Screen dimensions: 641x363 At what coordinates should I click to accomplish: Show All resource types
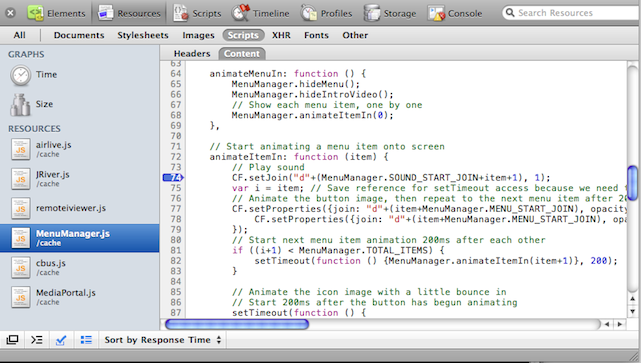pos(19,35)
